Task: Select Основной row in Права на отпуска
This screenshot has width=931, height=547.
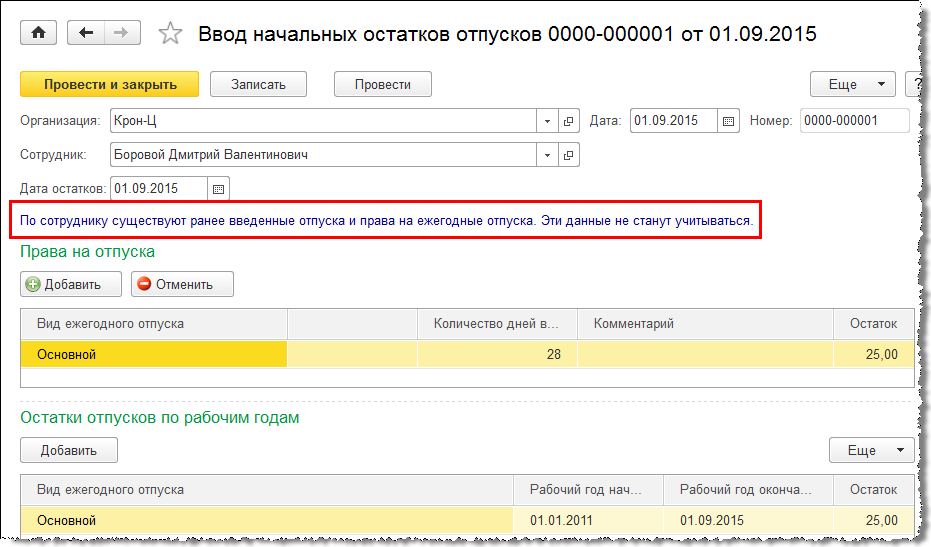Action: point(154,355)
